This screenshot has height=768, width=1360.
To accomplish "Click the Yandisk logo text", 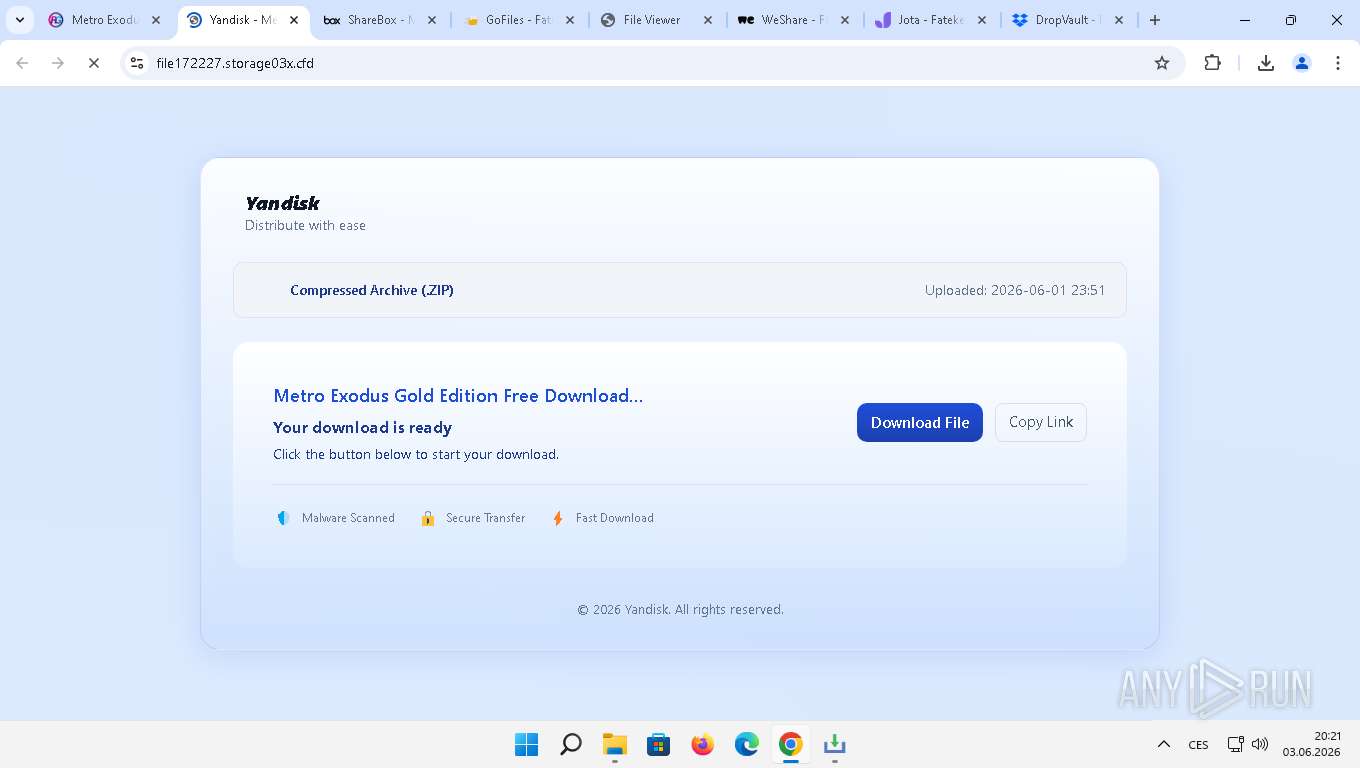I will [x=282, y=203].
